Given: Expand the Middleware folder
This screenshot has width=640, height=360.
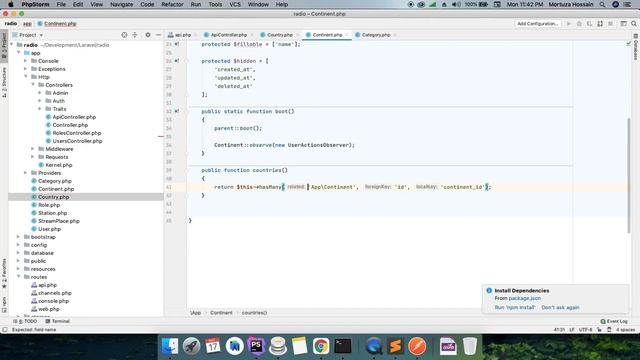Looking at the screenshot, I should pyautogui.click(x=33, y=149).
